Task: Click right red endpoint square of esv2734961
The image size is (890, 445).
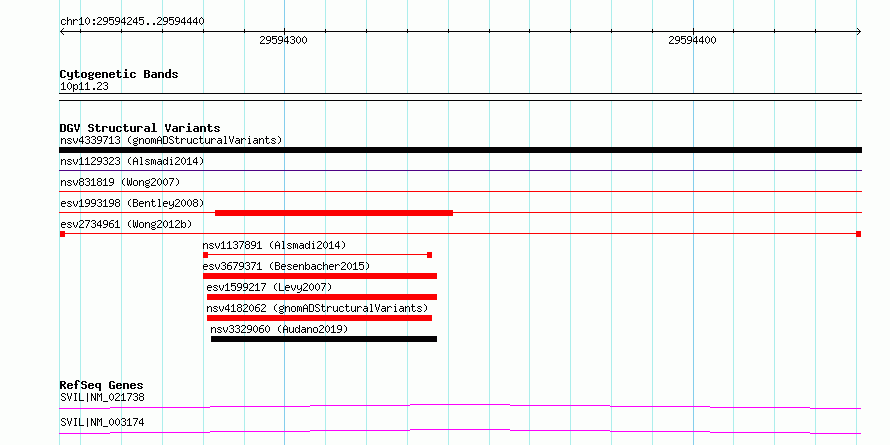Action: coord(859,234)
